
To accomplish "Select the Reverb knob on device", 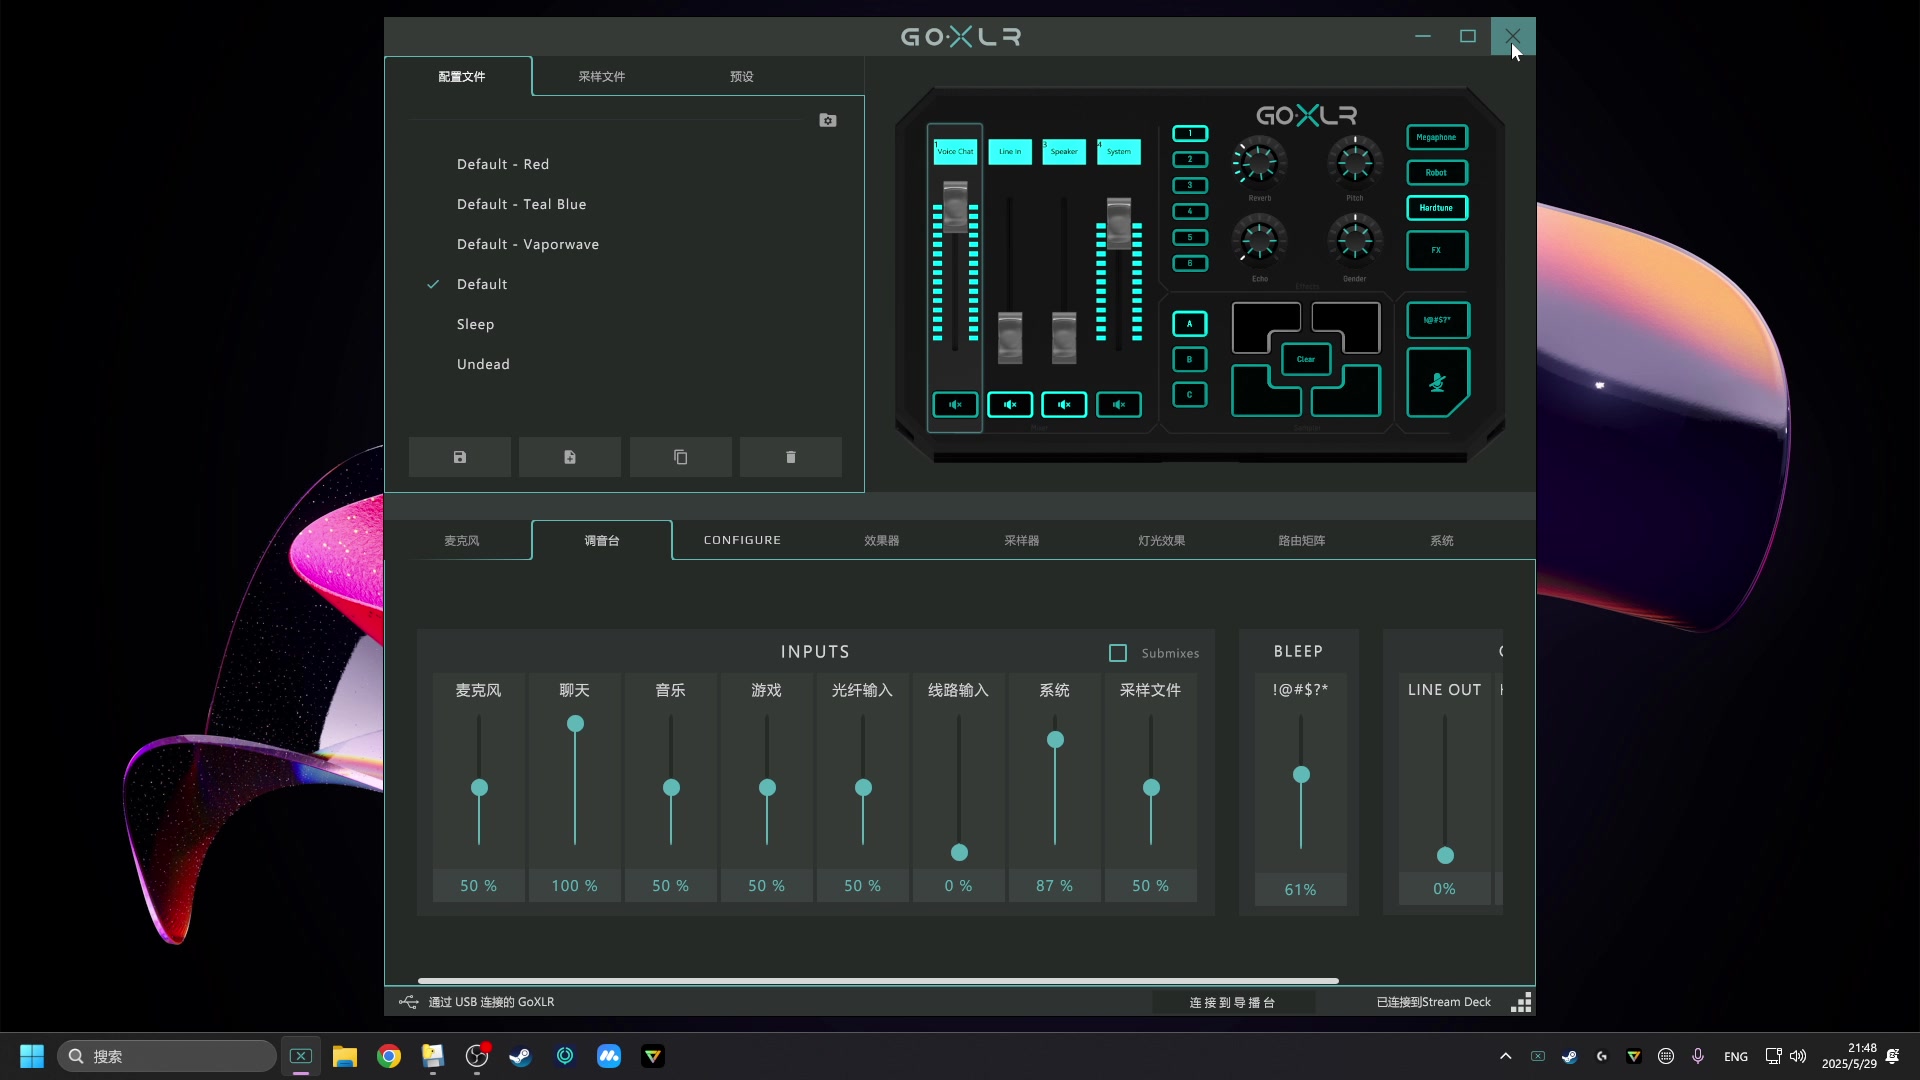I will (x=1259, y=162).
